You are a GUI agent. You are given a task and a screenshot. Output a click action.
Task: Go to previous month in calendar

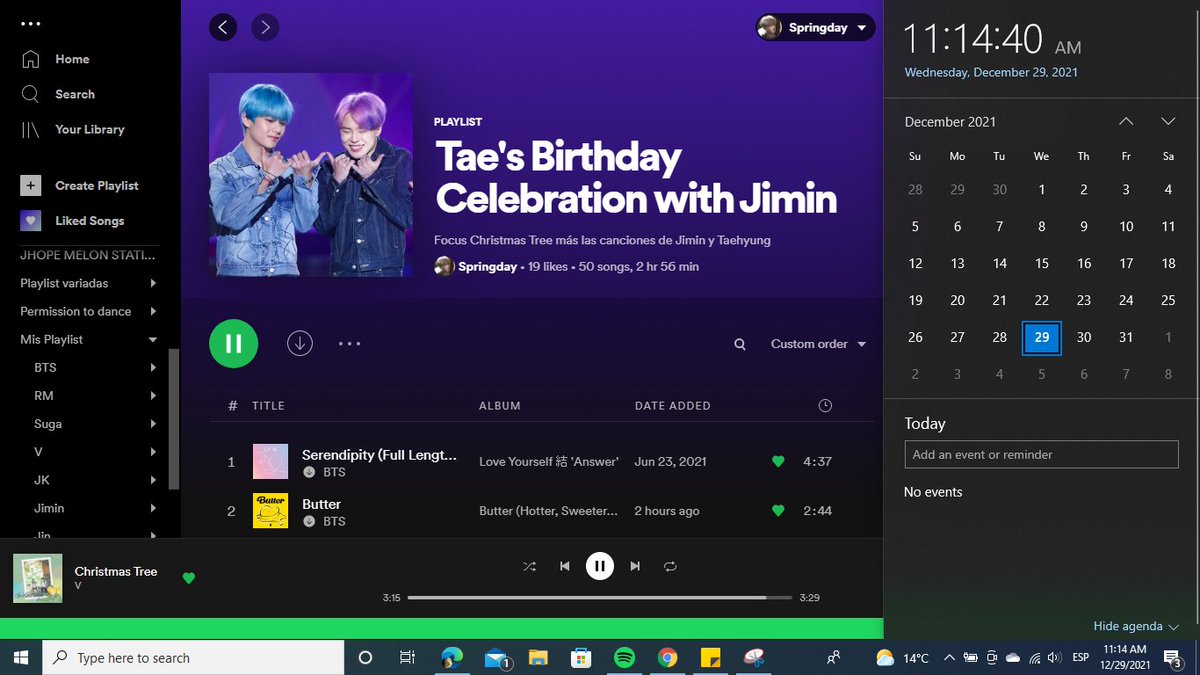(x=1126, y=121)
